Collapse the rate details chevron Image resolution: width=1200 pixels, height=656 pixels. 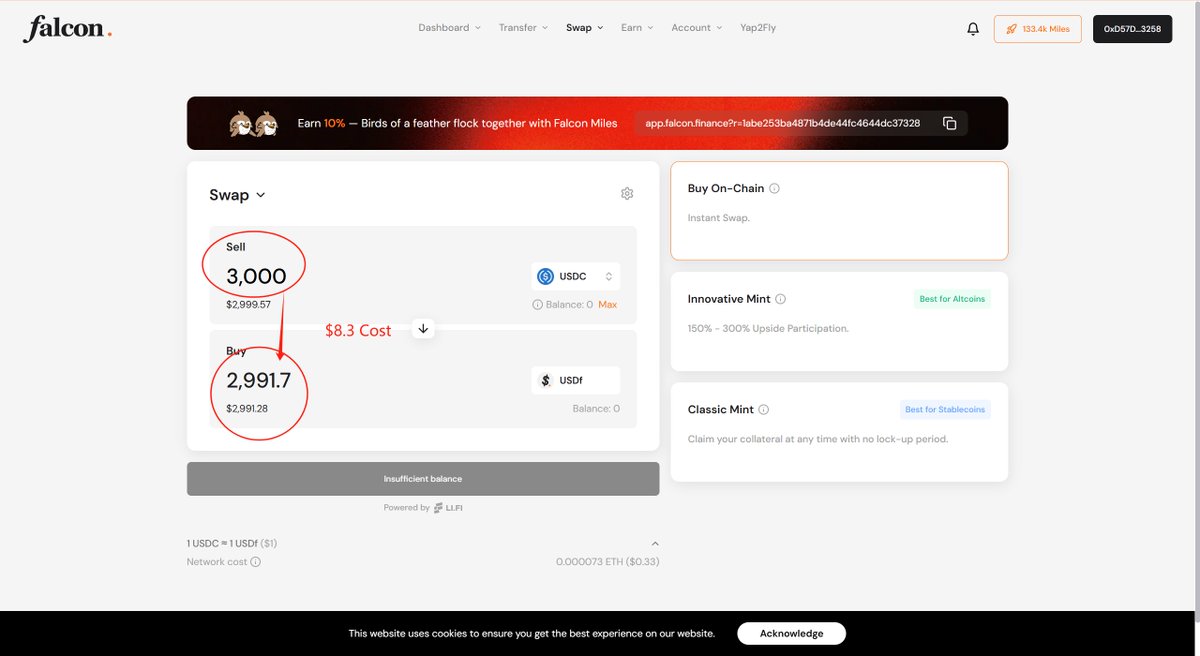point(655,543)
